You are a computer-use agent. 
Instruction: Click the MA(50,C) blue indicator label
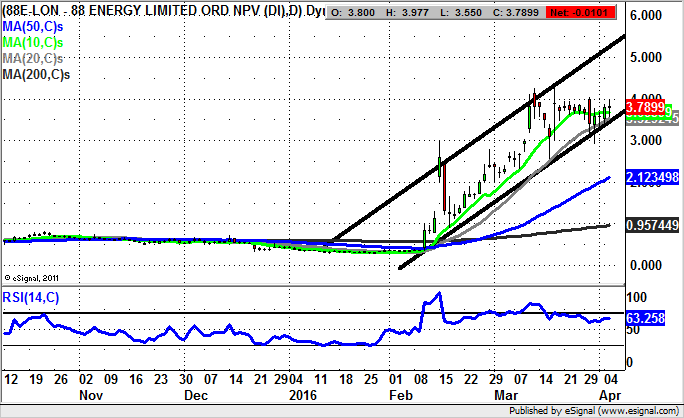point(32,26)
